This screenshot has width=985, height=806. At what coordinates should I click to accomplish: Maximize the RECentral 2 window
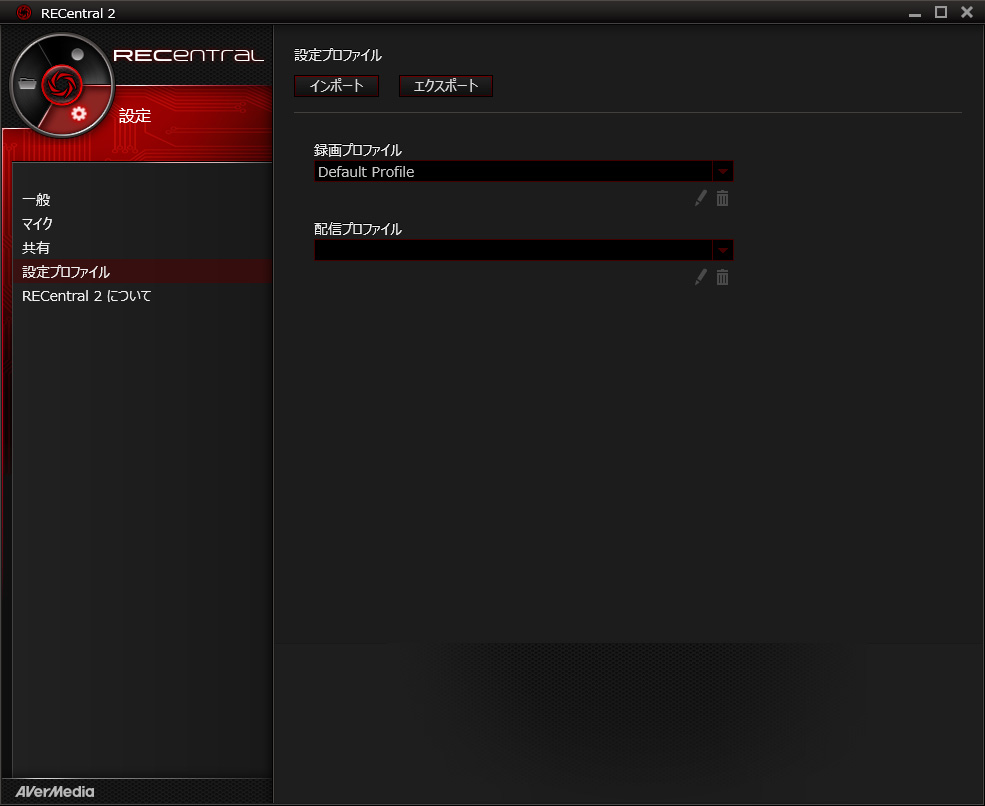pyautogui.click(x=940, y=12)
